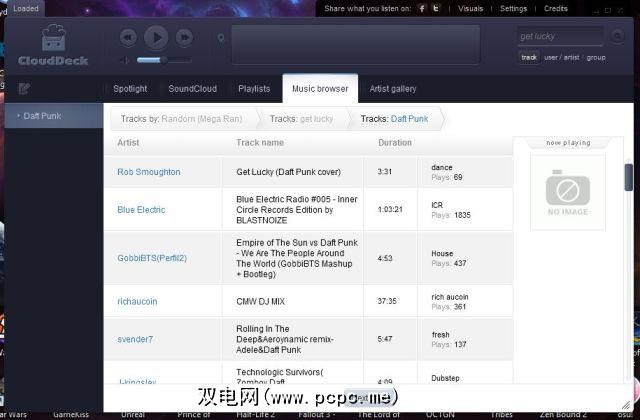Click the now playing panel label

point(568,143)
